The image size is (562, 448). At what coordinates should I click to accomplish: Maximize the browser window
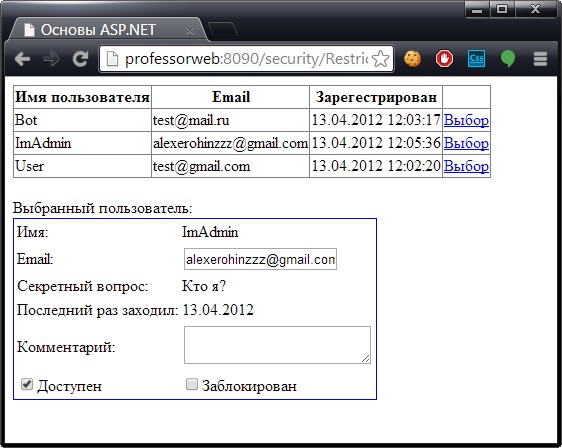coord(502,9)
